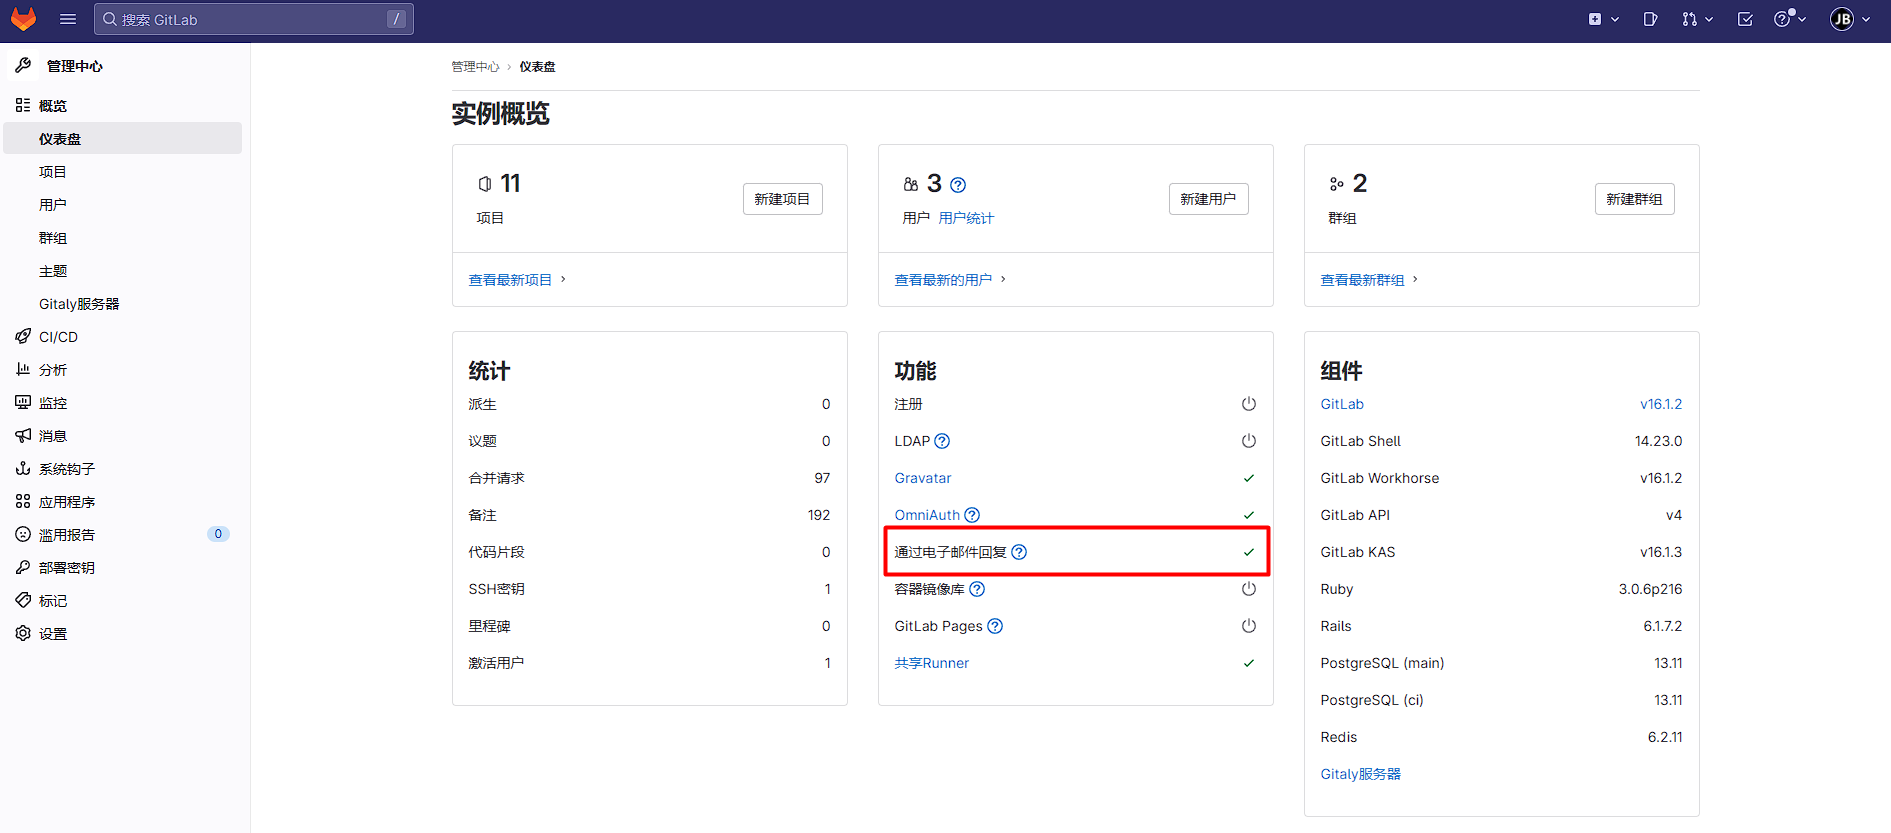Screen dimensions: 1891x833
Task: Open the hamburger navigation menu
Action: click(x=68, y=19)
